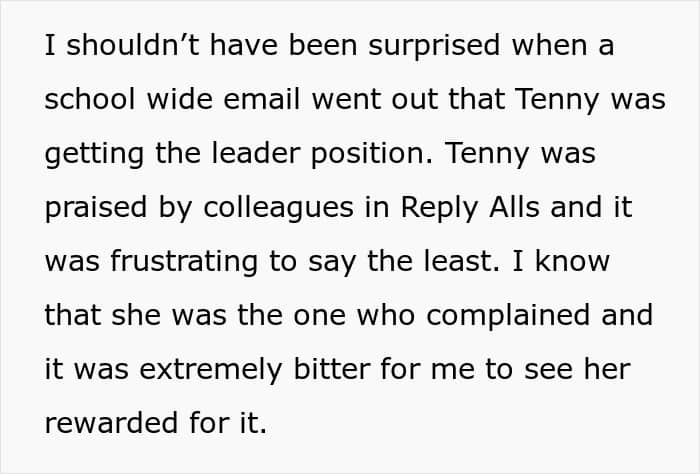700x474 pixels.
Task: Point at the word "getting"
Action: [87, 156]
